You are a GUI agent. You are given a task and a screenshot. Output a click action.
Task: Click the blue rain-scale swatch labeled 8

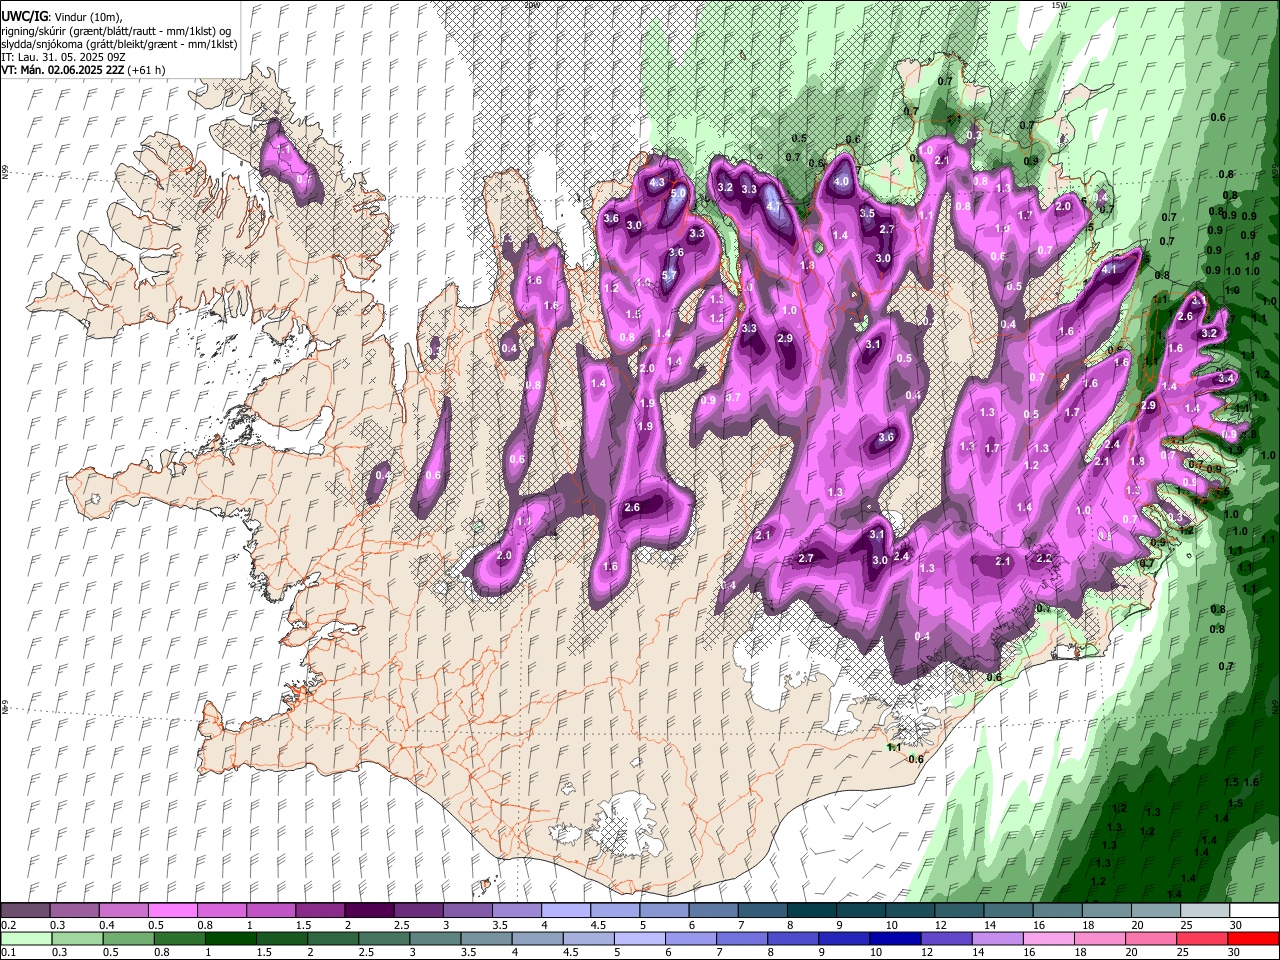point(794,939)
